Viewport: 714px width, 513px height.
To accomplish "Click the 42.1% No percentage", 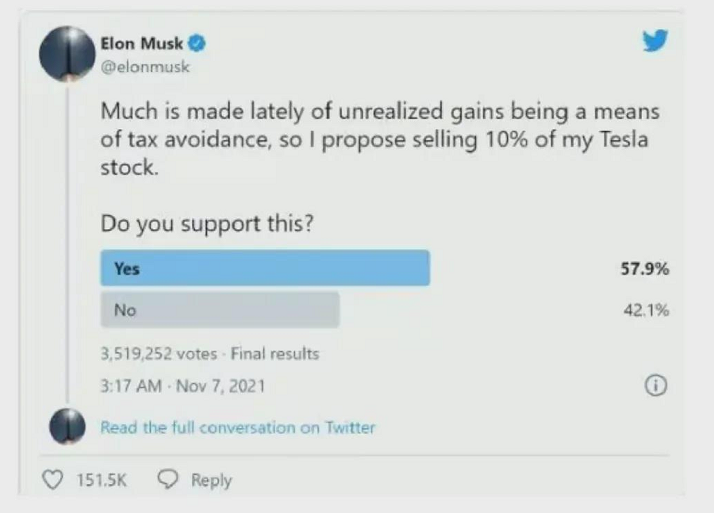I will click(645, 310).
